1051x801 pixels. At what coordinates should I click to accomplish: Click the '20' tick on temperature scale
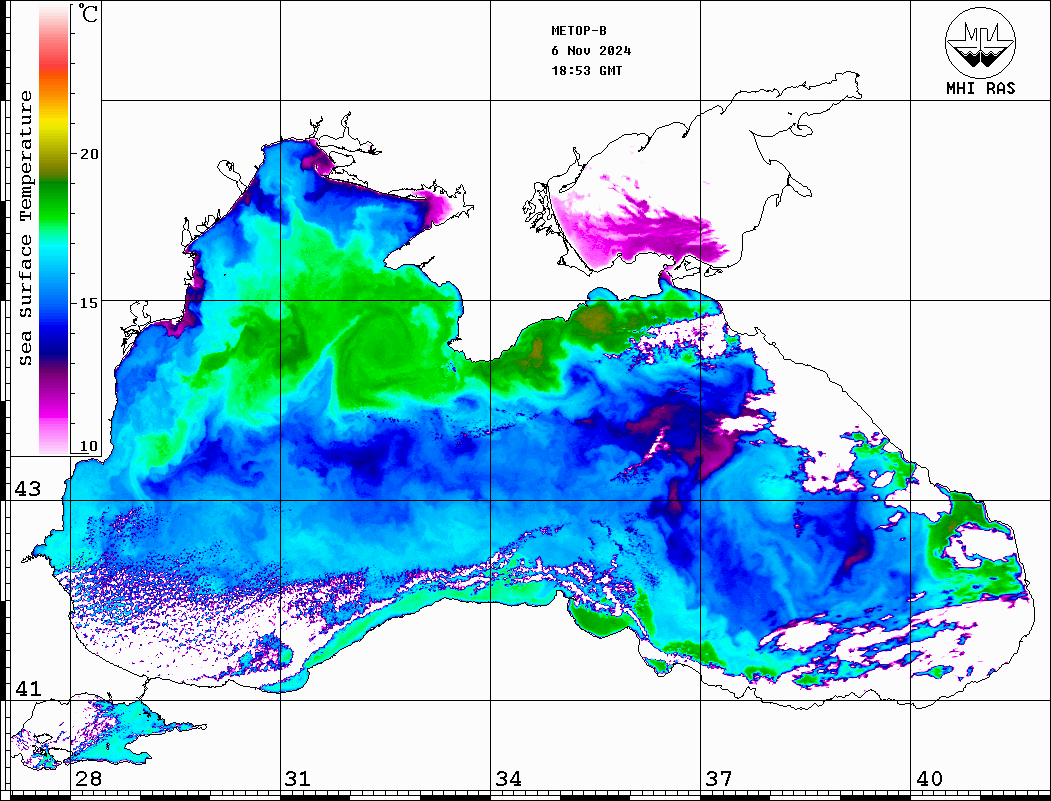[x=88, y=154]
